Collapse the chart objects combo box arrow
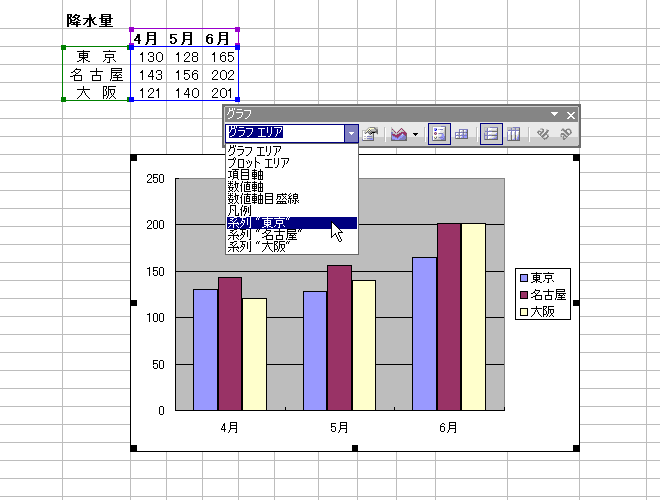Image resolution: width=660 pixels, height=500 pixels. (351, 134)
